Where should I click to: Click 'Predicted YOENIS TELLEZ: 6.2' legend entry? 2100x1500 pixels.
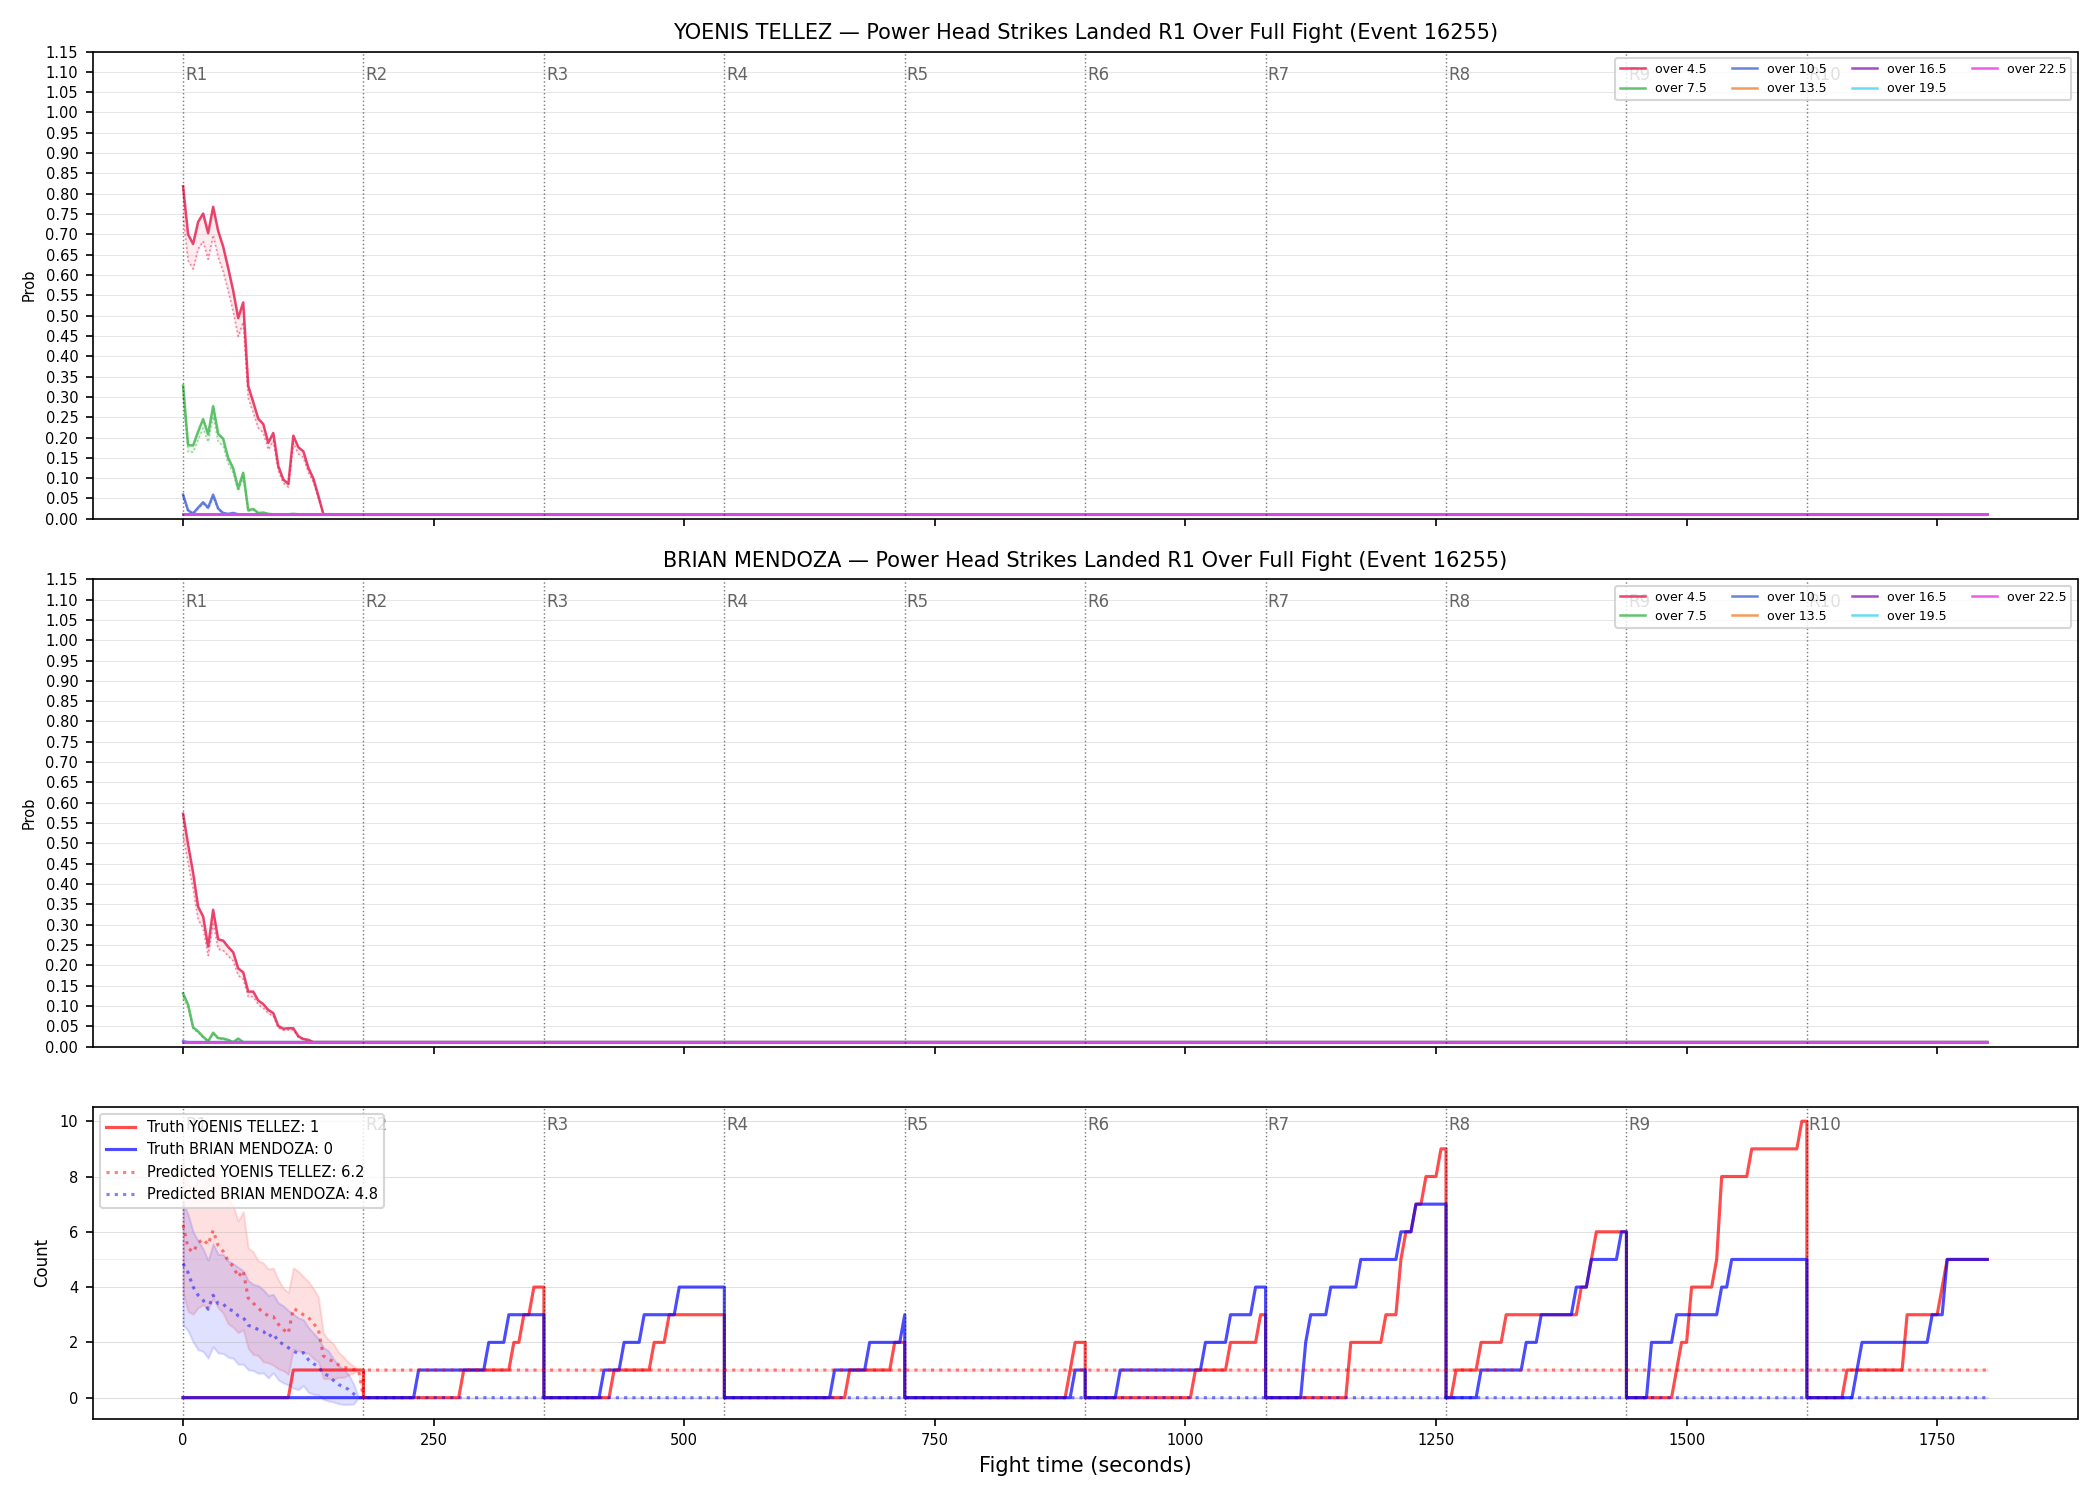tap(235, 1171)
